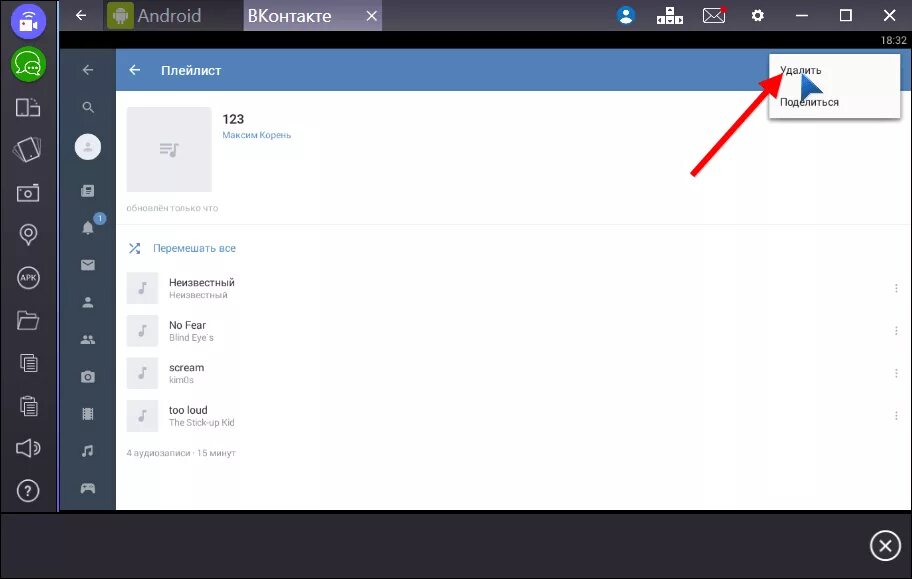Open BlueStacks keyboard controls icon
Viewport: 912px width, 579px height.
(669, 16)
